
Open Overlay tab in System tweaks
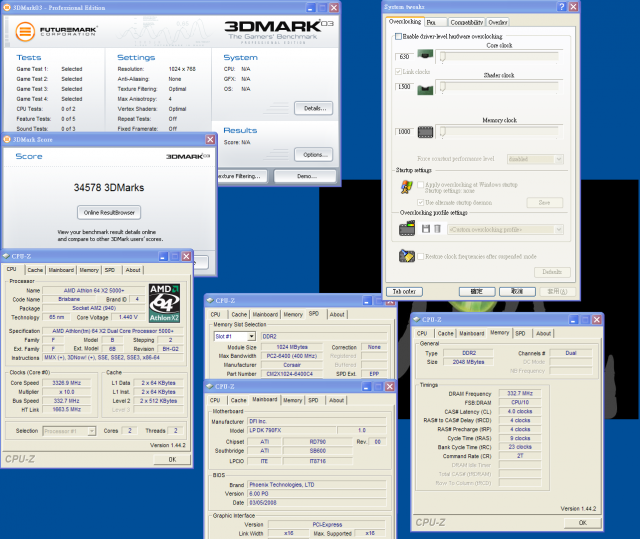pos(498,22)
